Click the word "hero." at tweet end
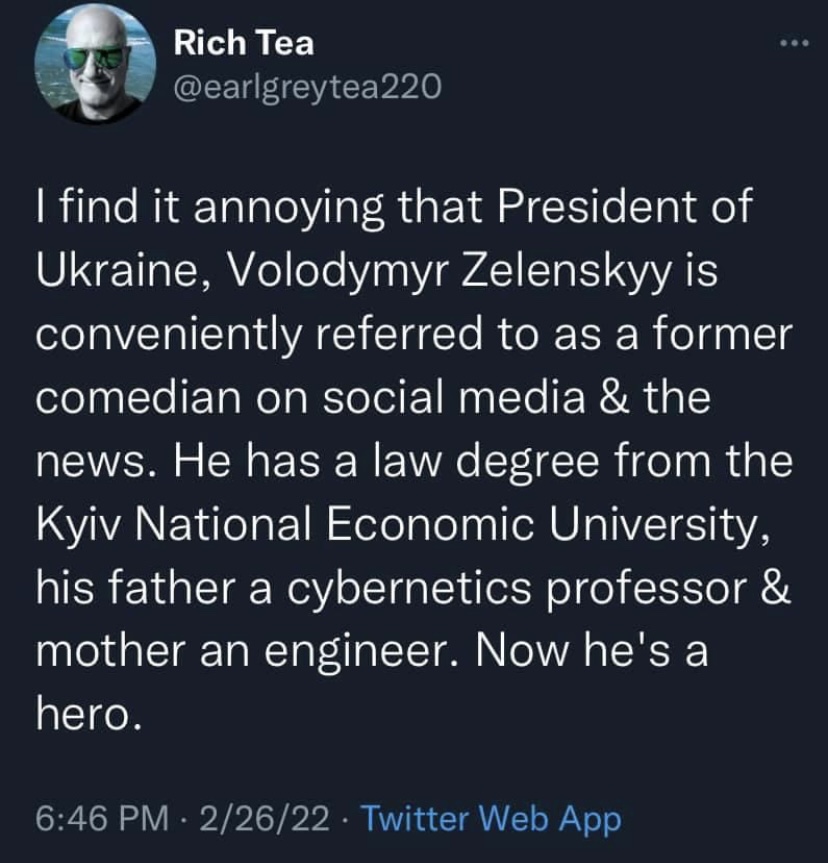The height and width of the screenshot is (863, 828). coord(84,711)
